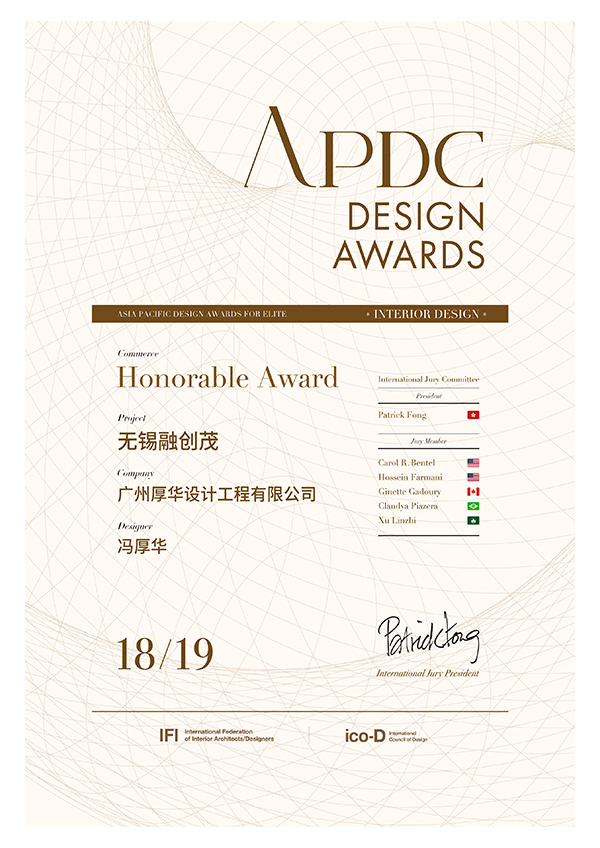Click the IFI logo at the bottom
The height and width of the screenshot is (848, 600).
click(x=168, y=735)
